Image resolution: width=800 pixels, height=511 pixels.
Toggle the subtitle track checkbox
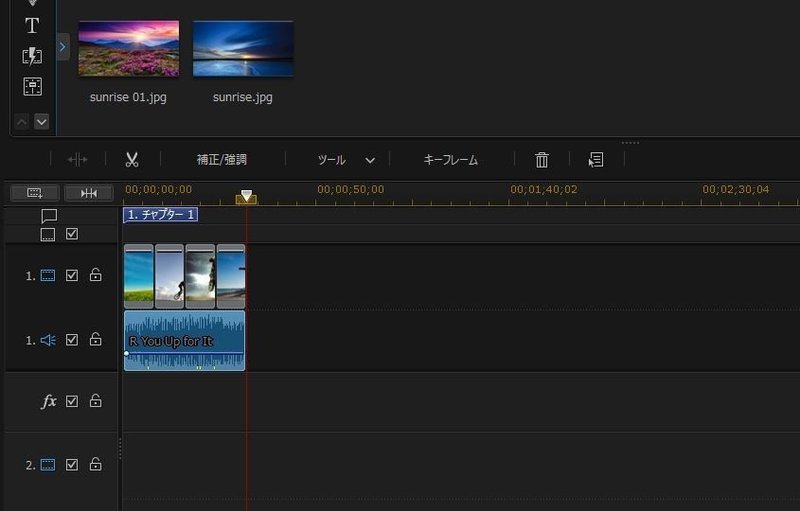(x=72, y=234)
